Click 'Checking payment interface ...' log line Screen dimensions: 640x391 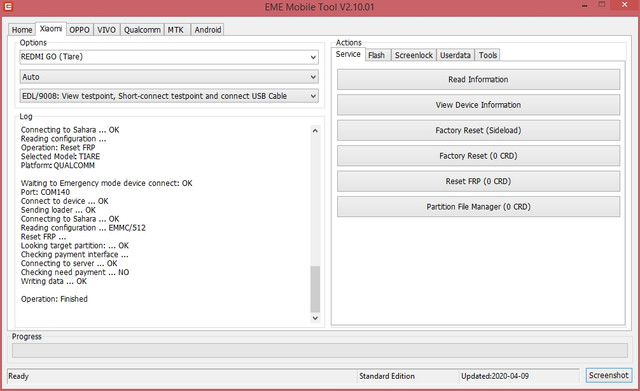coord(75,255)
